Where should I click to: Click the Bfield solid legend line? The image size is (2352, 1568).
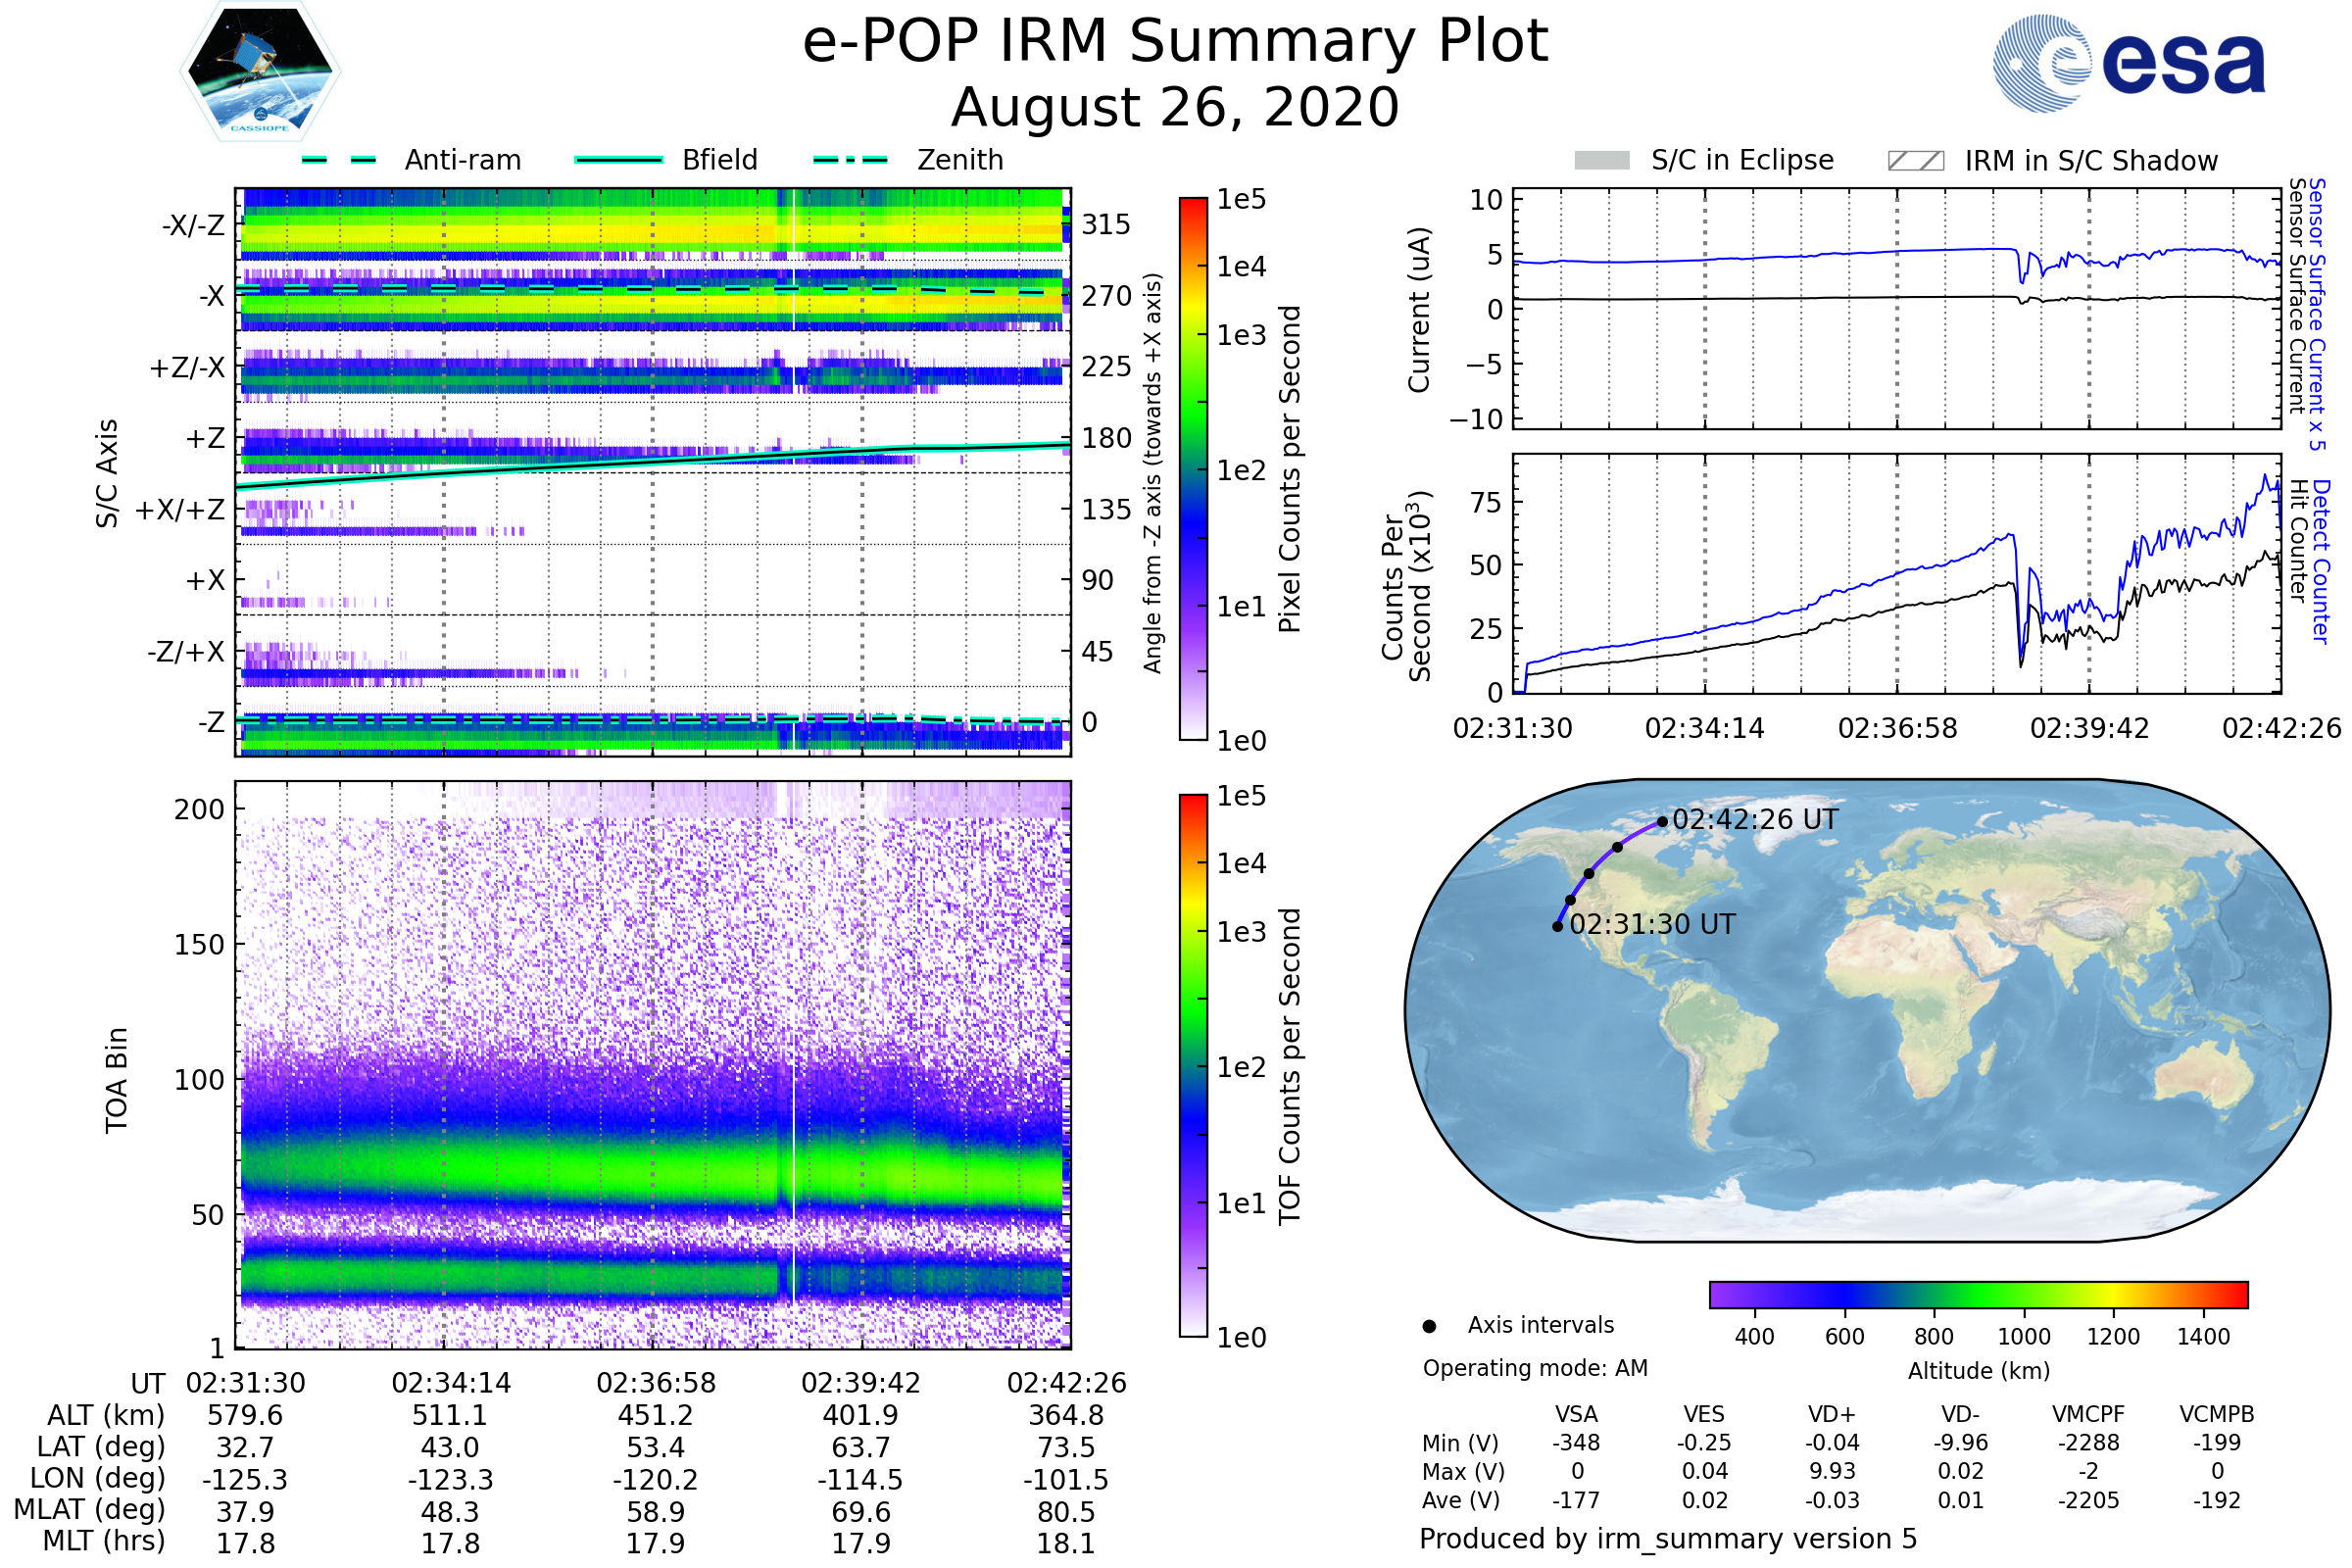click(x=618, y=160)
